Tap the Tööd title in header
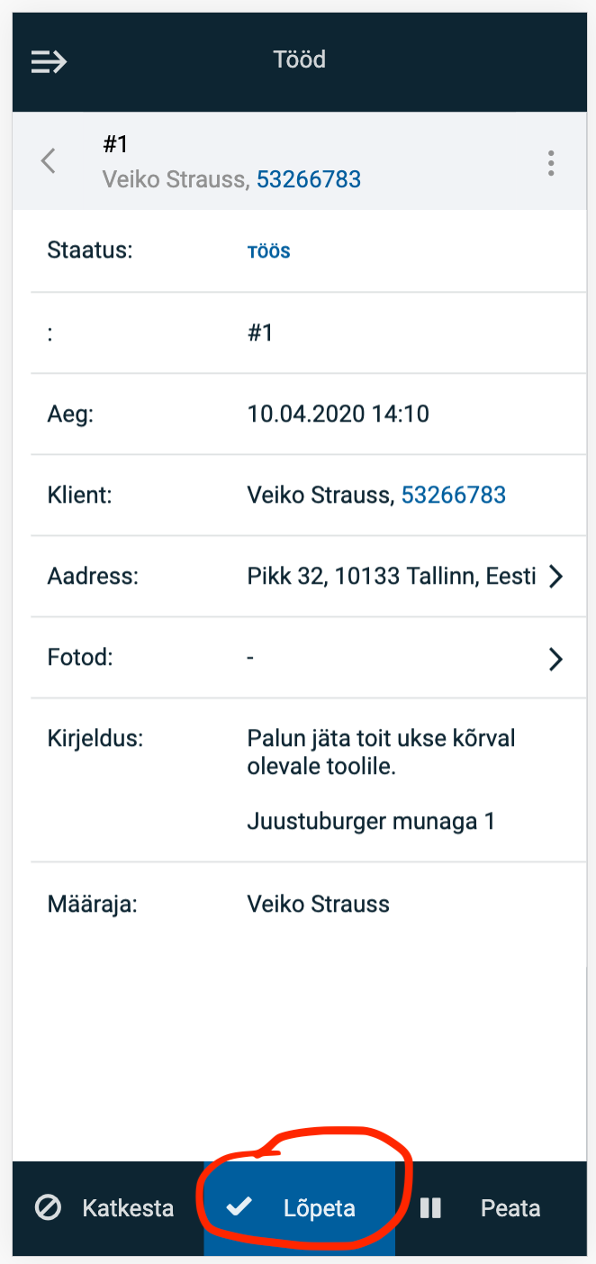The width and height of the screenshot is (596, 1264). (x=300, y=60)
